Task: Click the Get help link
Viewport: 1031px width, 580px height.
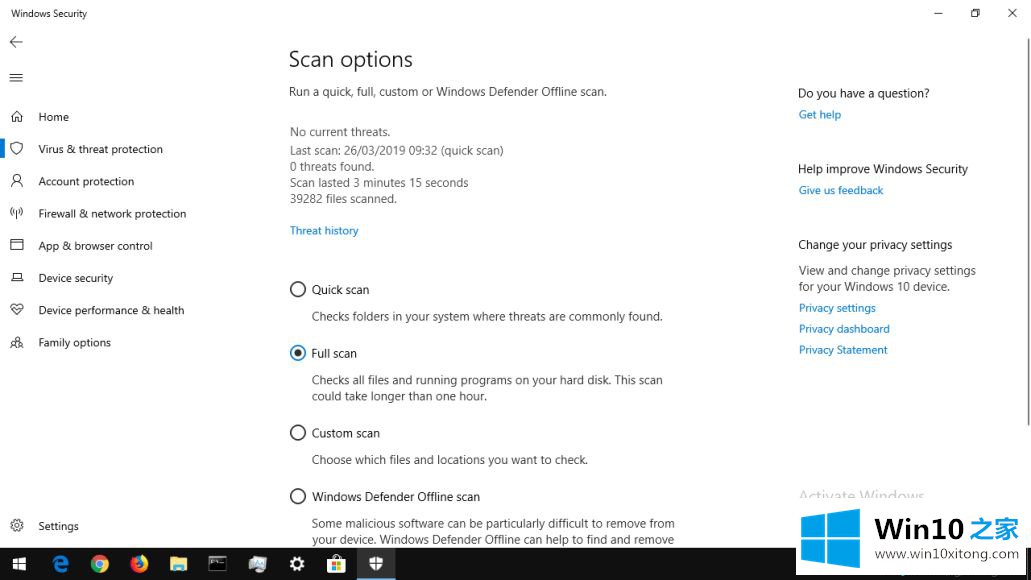Action: coord(819,114)
